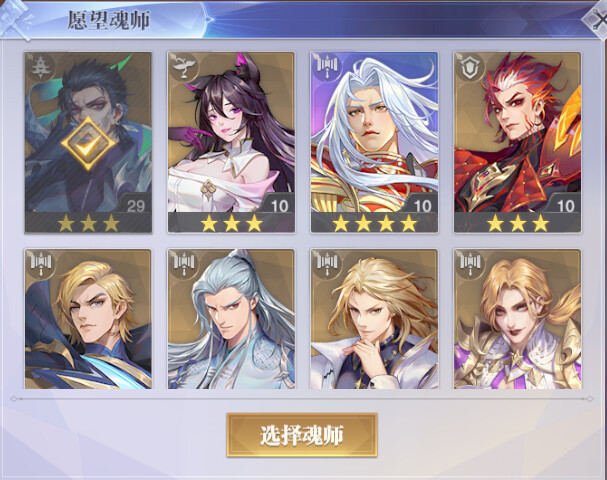
Task: Choose the blonde woman in gold-purple armor
Action: tap(518, 319)
